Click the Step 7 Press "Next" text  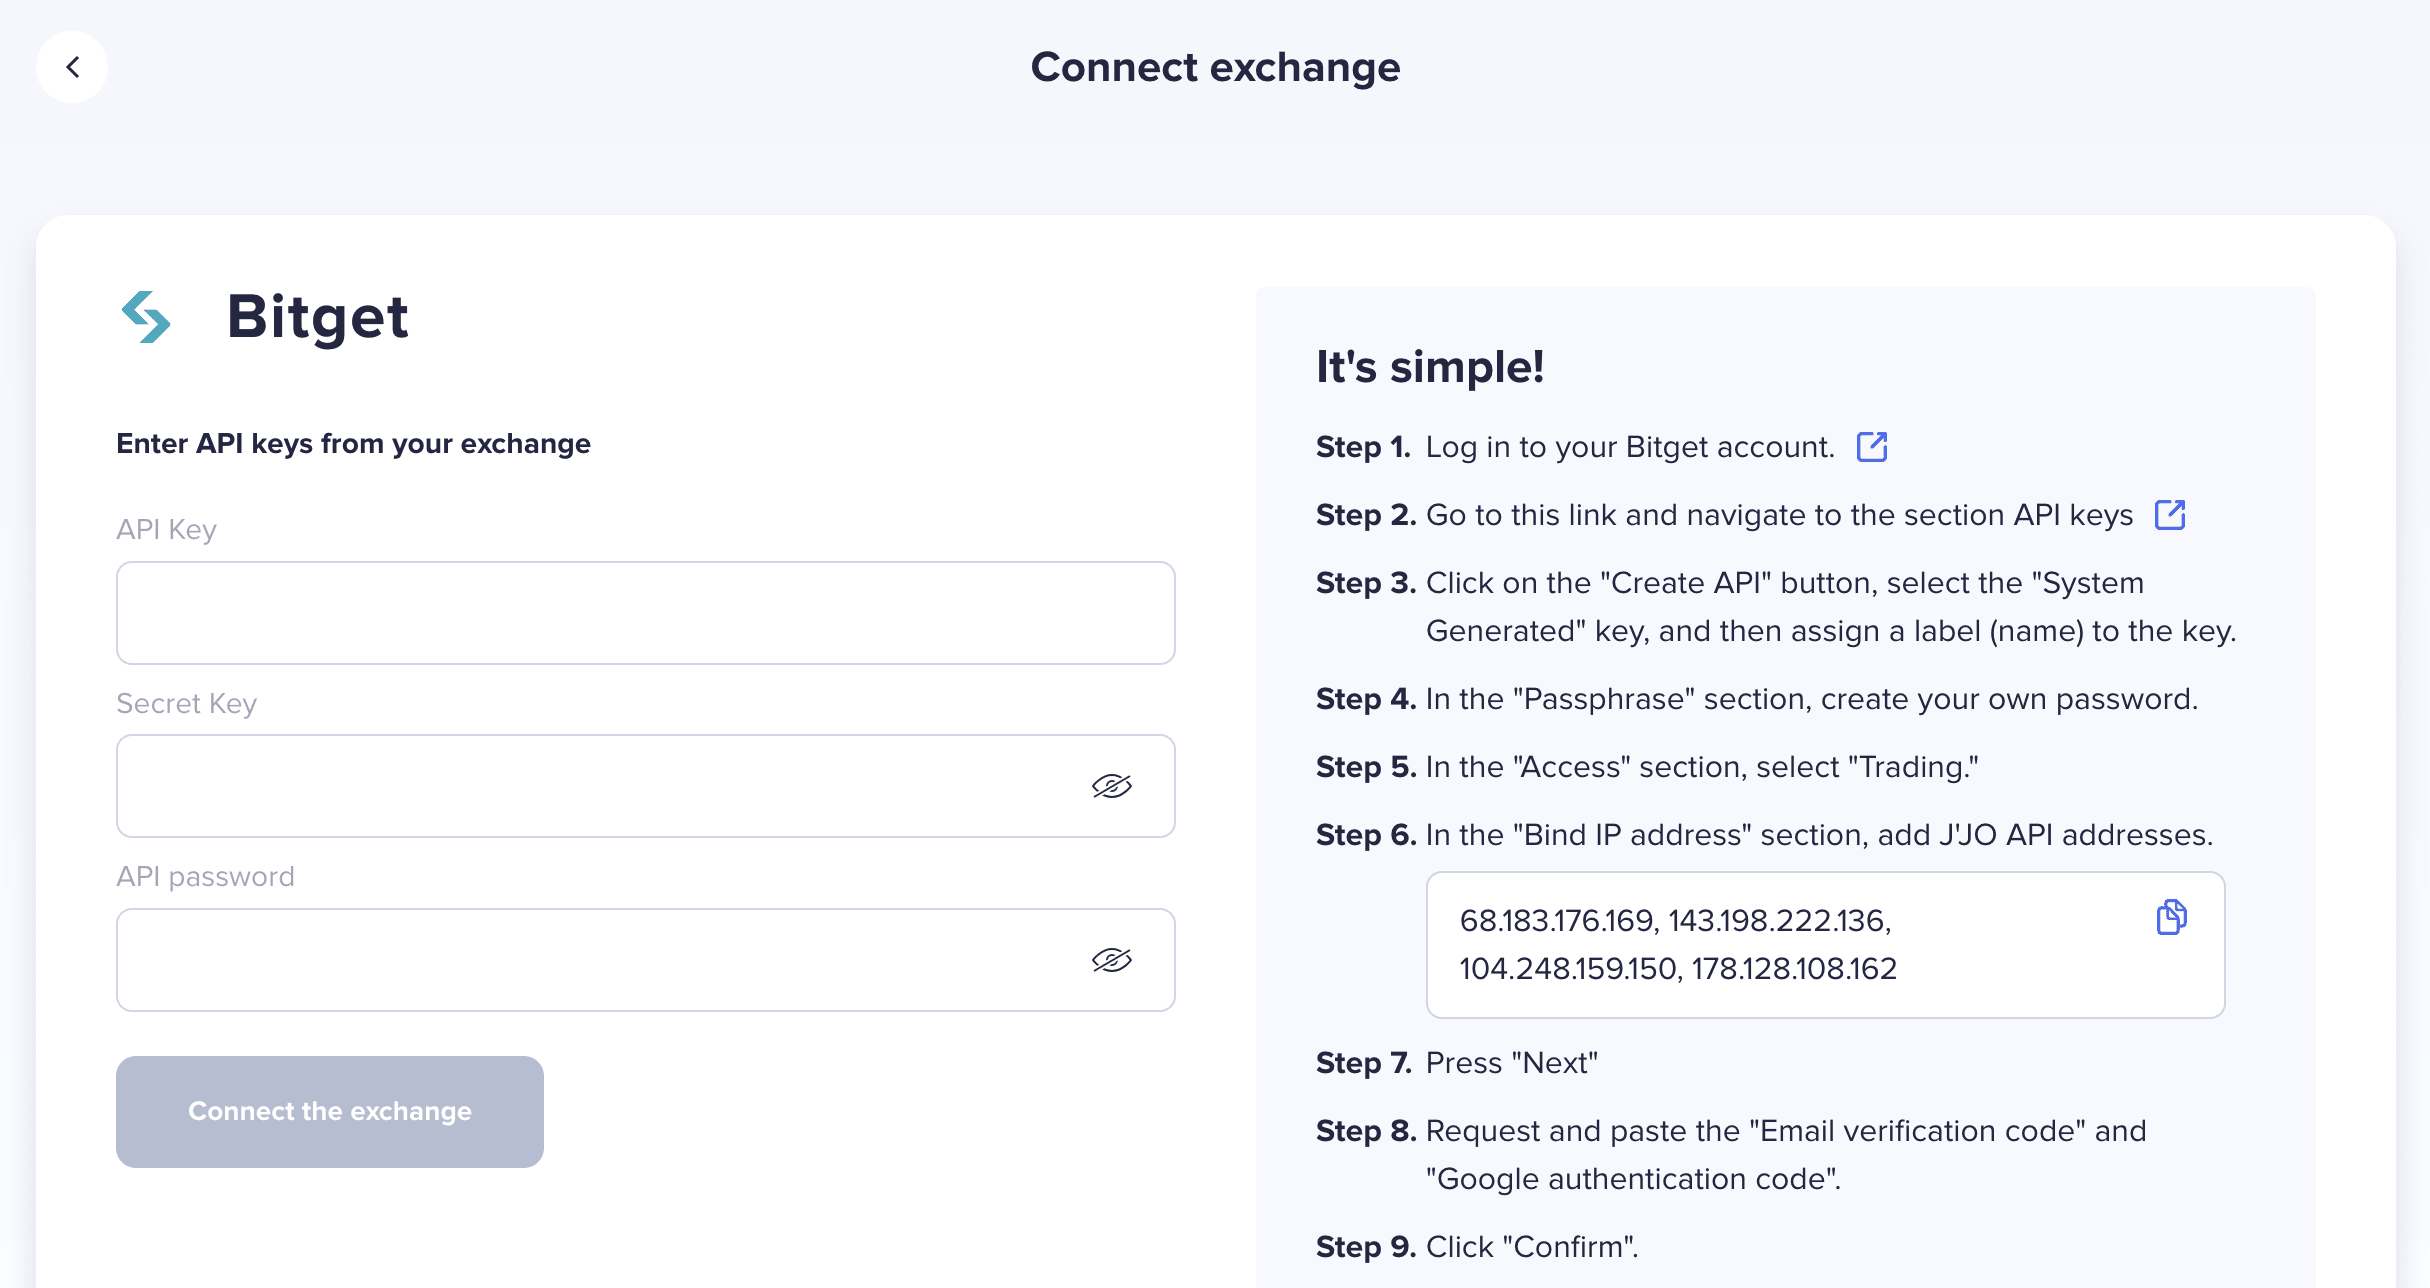[1512, 1063]
